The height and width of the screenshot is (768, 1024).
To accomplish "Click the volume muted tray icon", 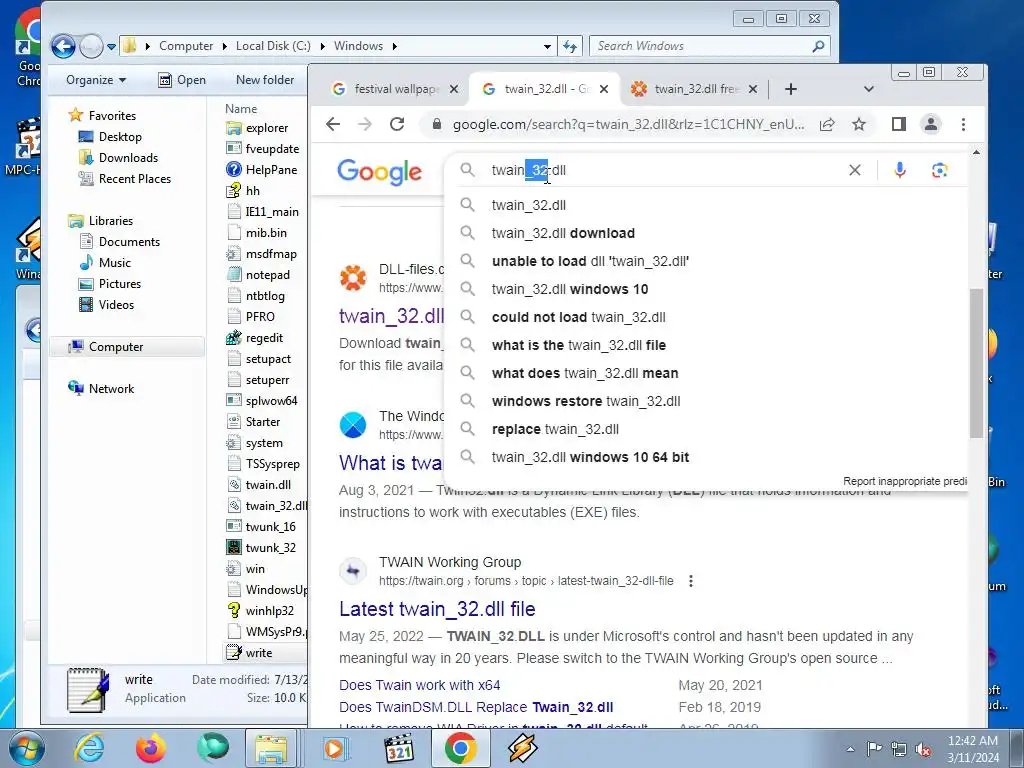I will pos(923,750).
